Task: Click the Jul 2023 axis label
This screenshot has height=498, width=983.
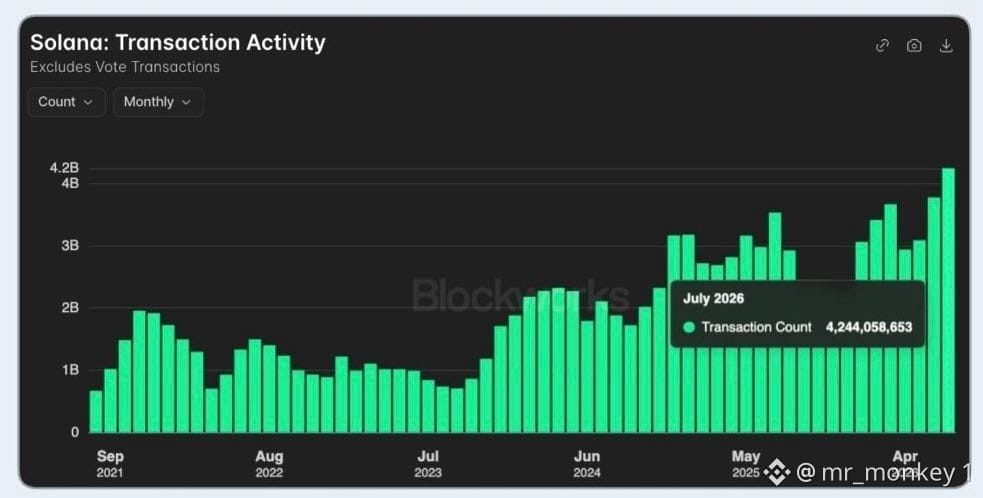Action: click(428, 464)
